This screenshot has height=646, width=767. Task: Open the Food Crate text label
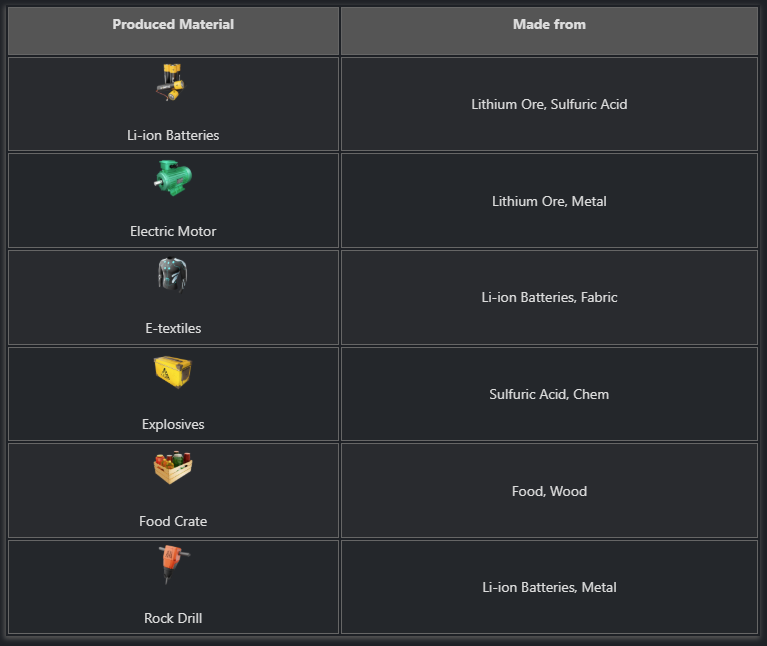point(173,521)
